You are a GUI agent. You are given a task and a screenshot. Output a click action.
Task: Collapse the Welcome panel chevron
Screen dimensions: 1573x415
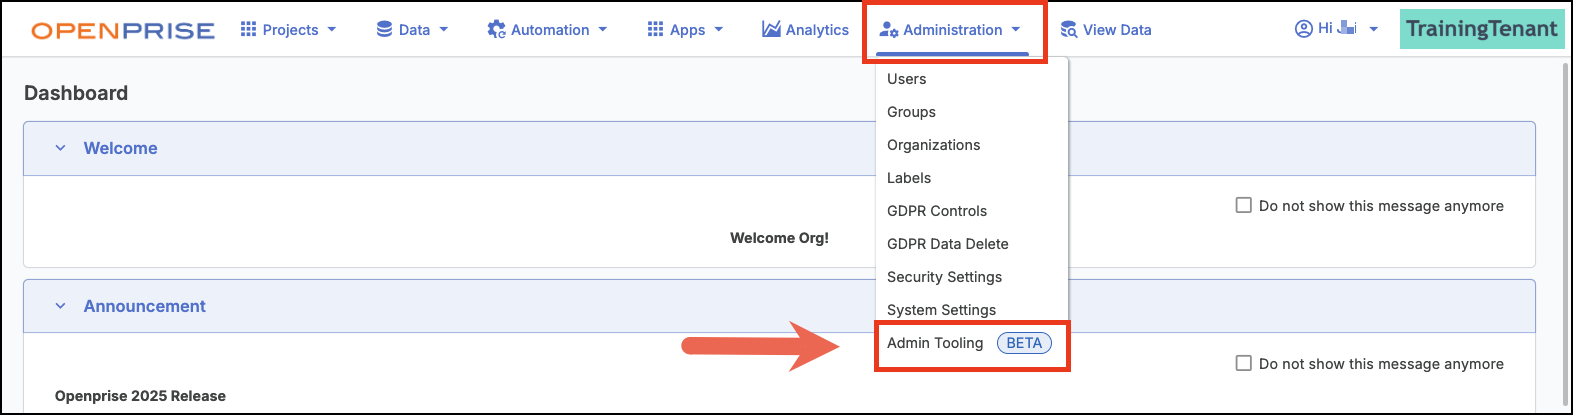(x=60, y=148)
